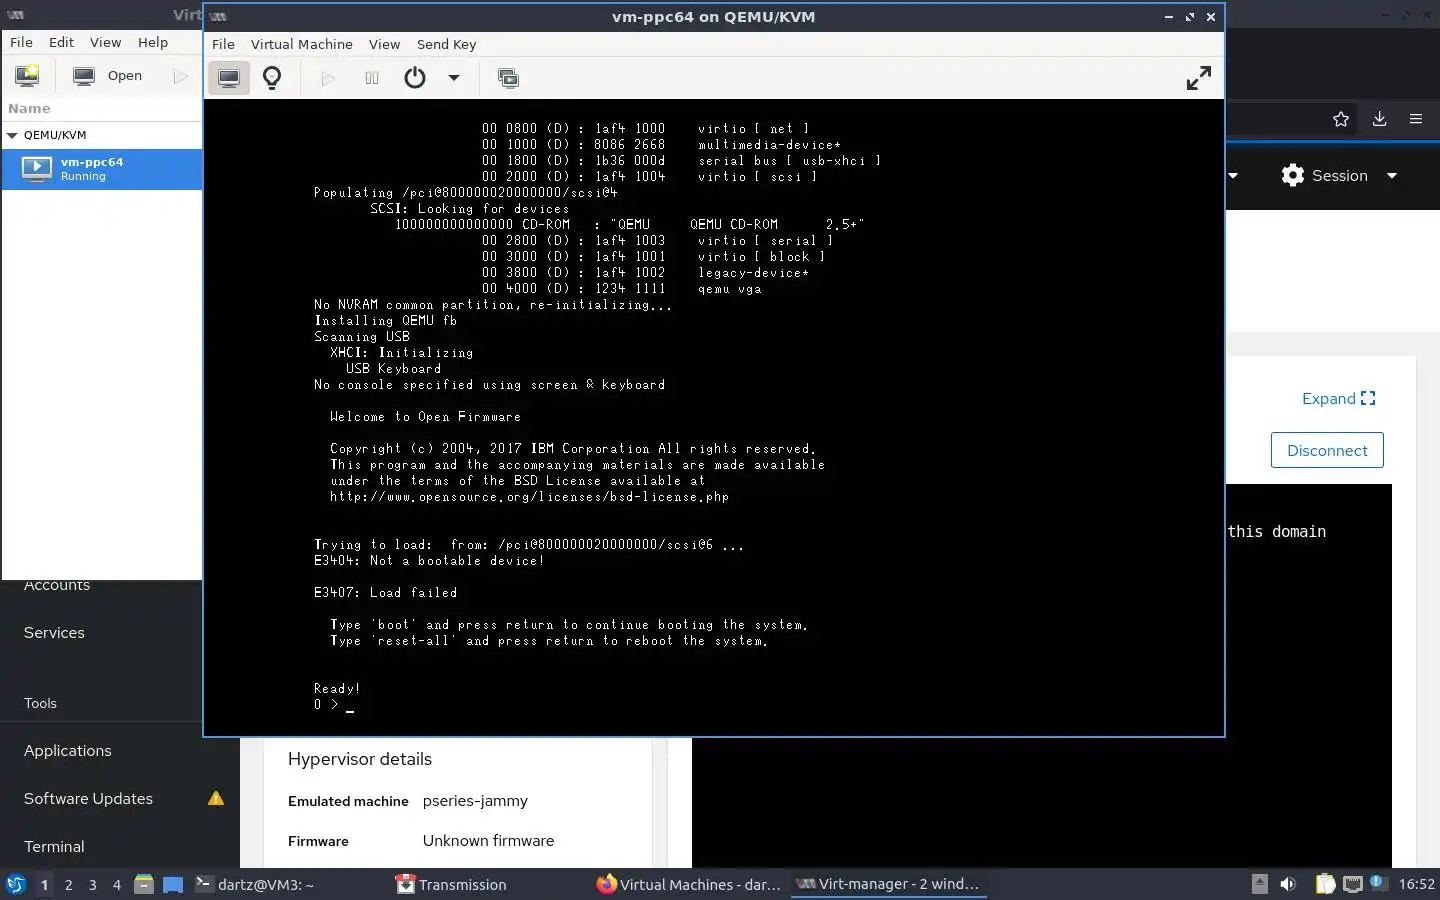Open Services in Cockpit sidebar

54,633
